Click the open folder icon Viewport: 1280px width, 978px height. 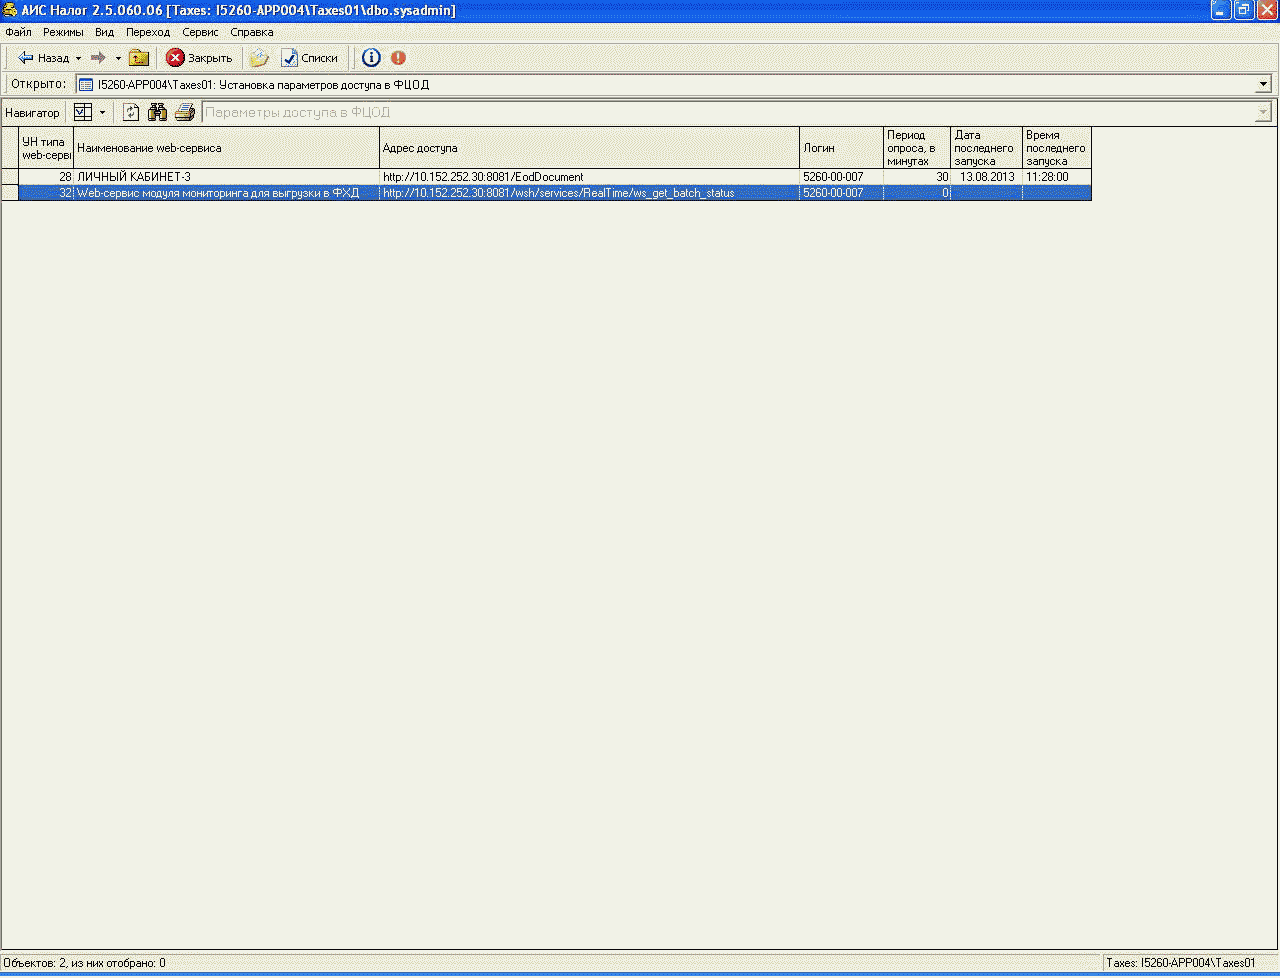[259, 58]
